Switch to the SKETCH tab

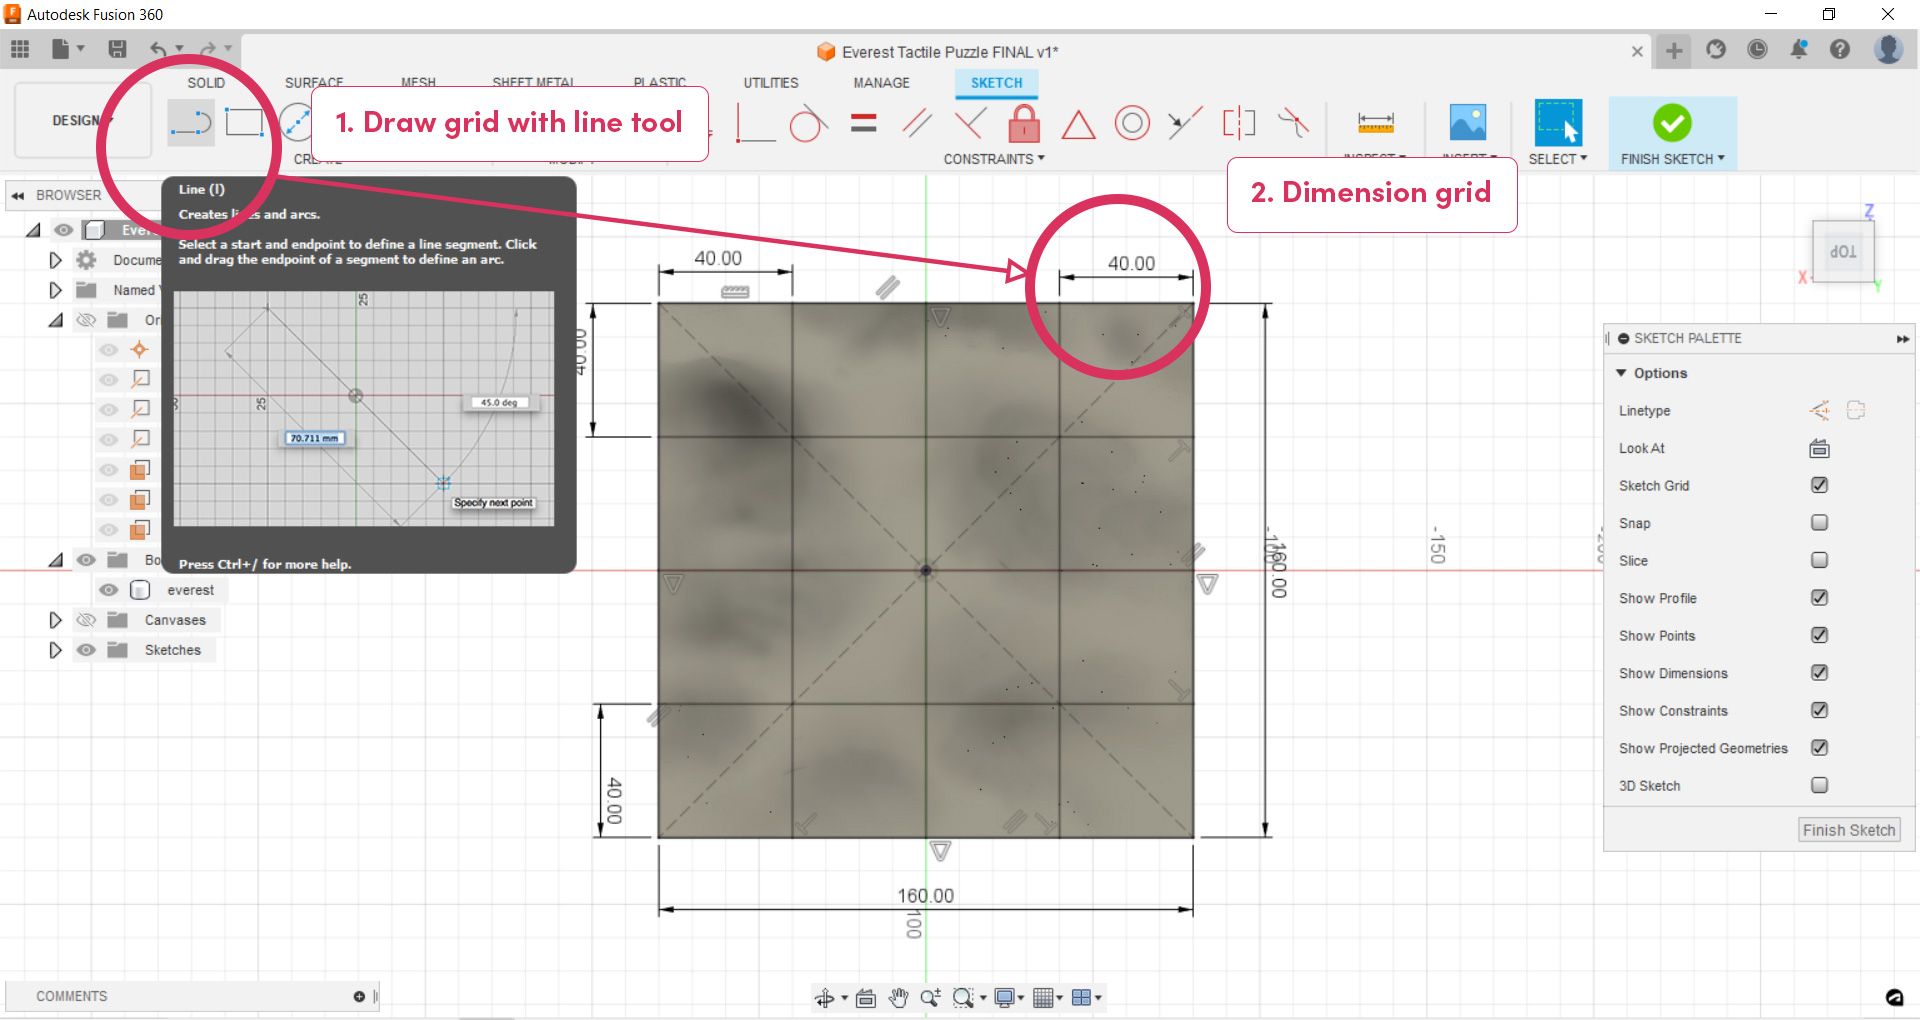tap(996, 83)
